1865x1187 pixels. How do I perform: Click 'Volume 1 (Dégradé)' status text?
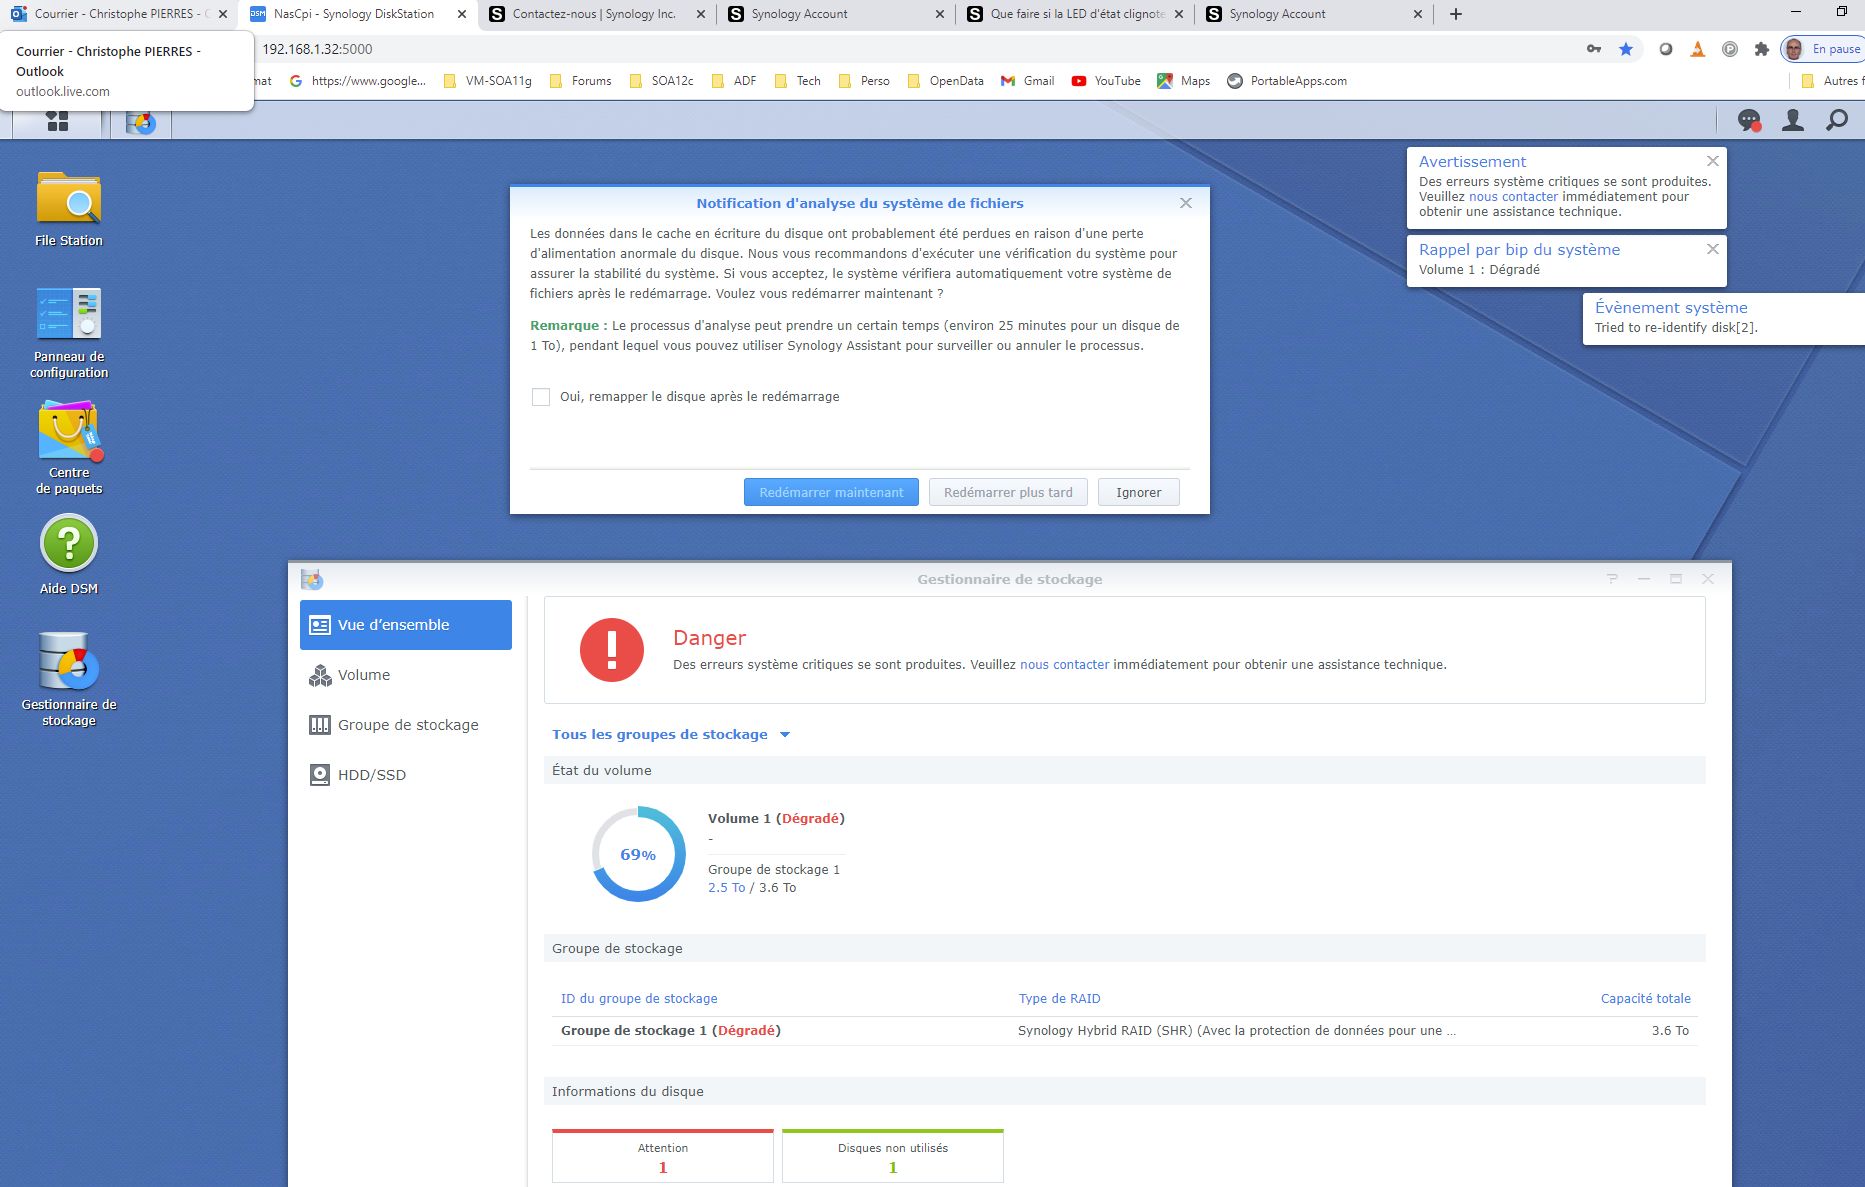coord(776,818)
